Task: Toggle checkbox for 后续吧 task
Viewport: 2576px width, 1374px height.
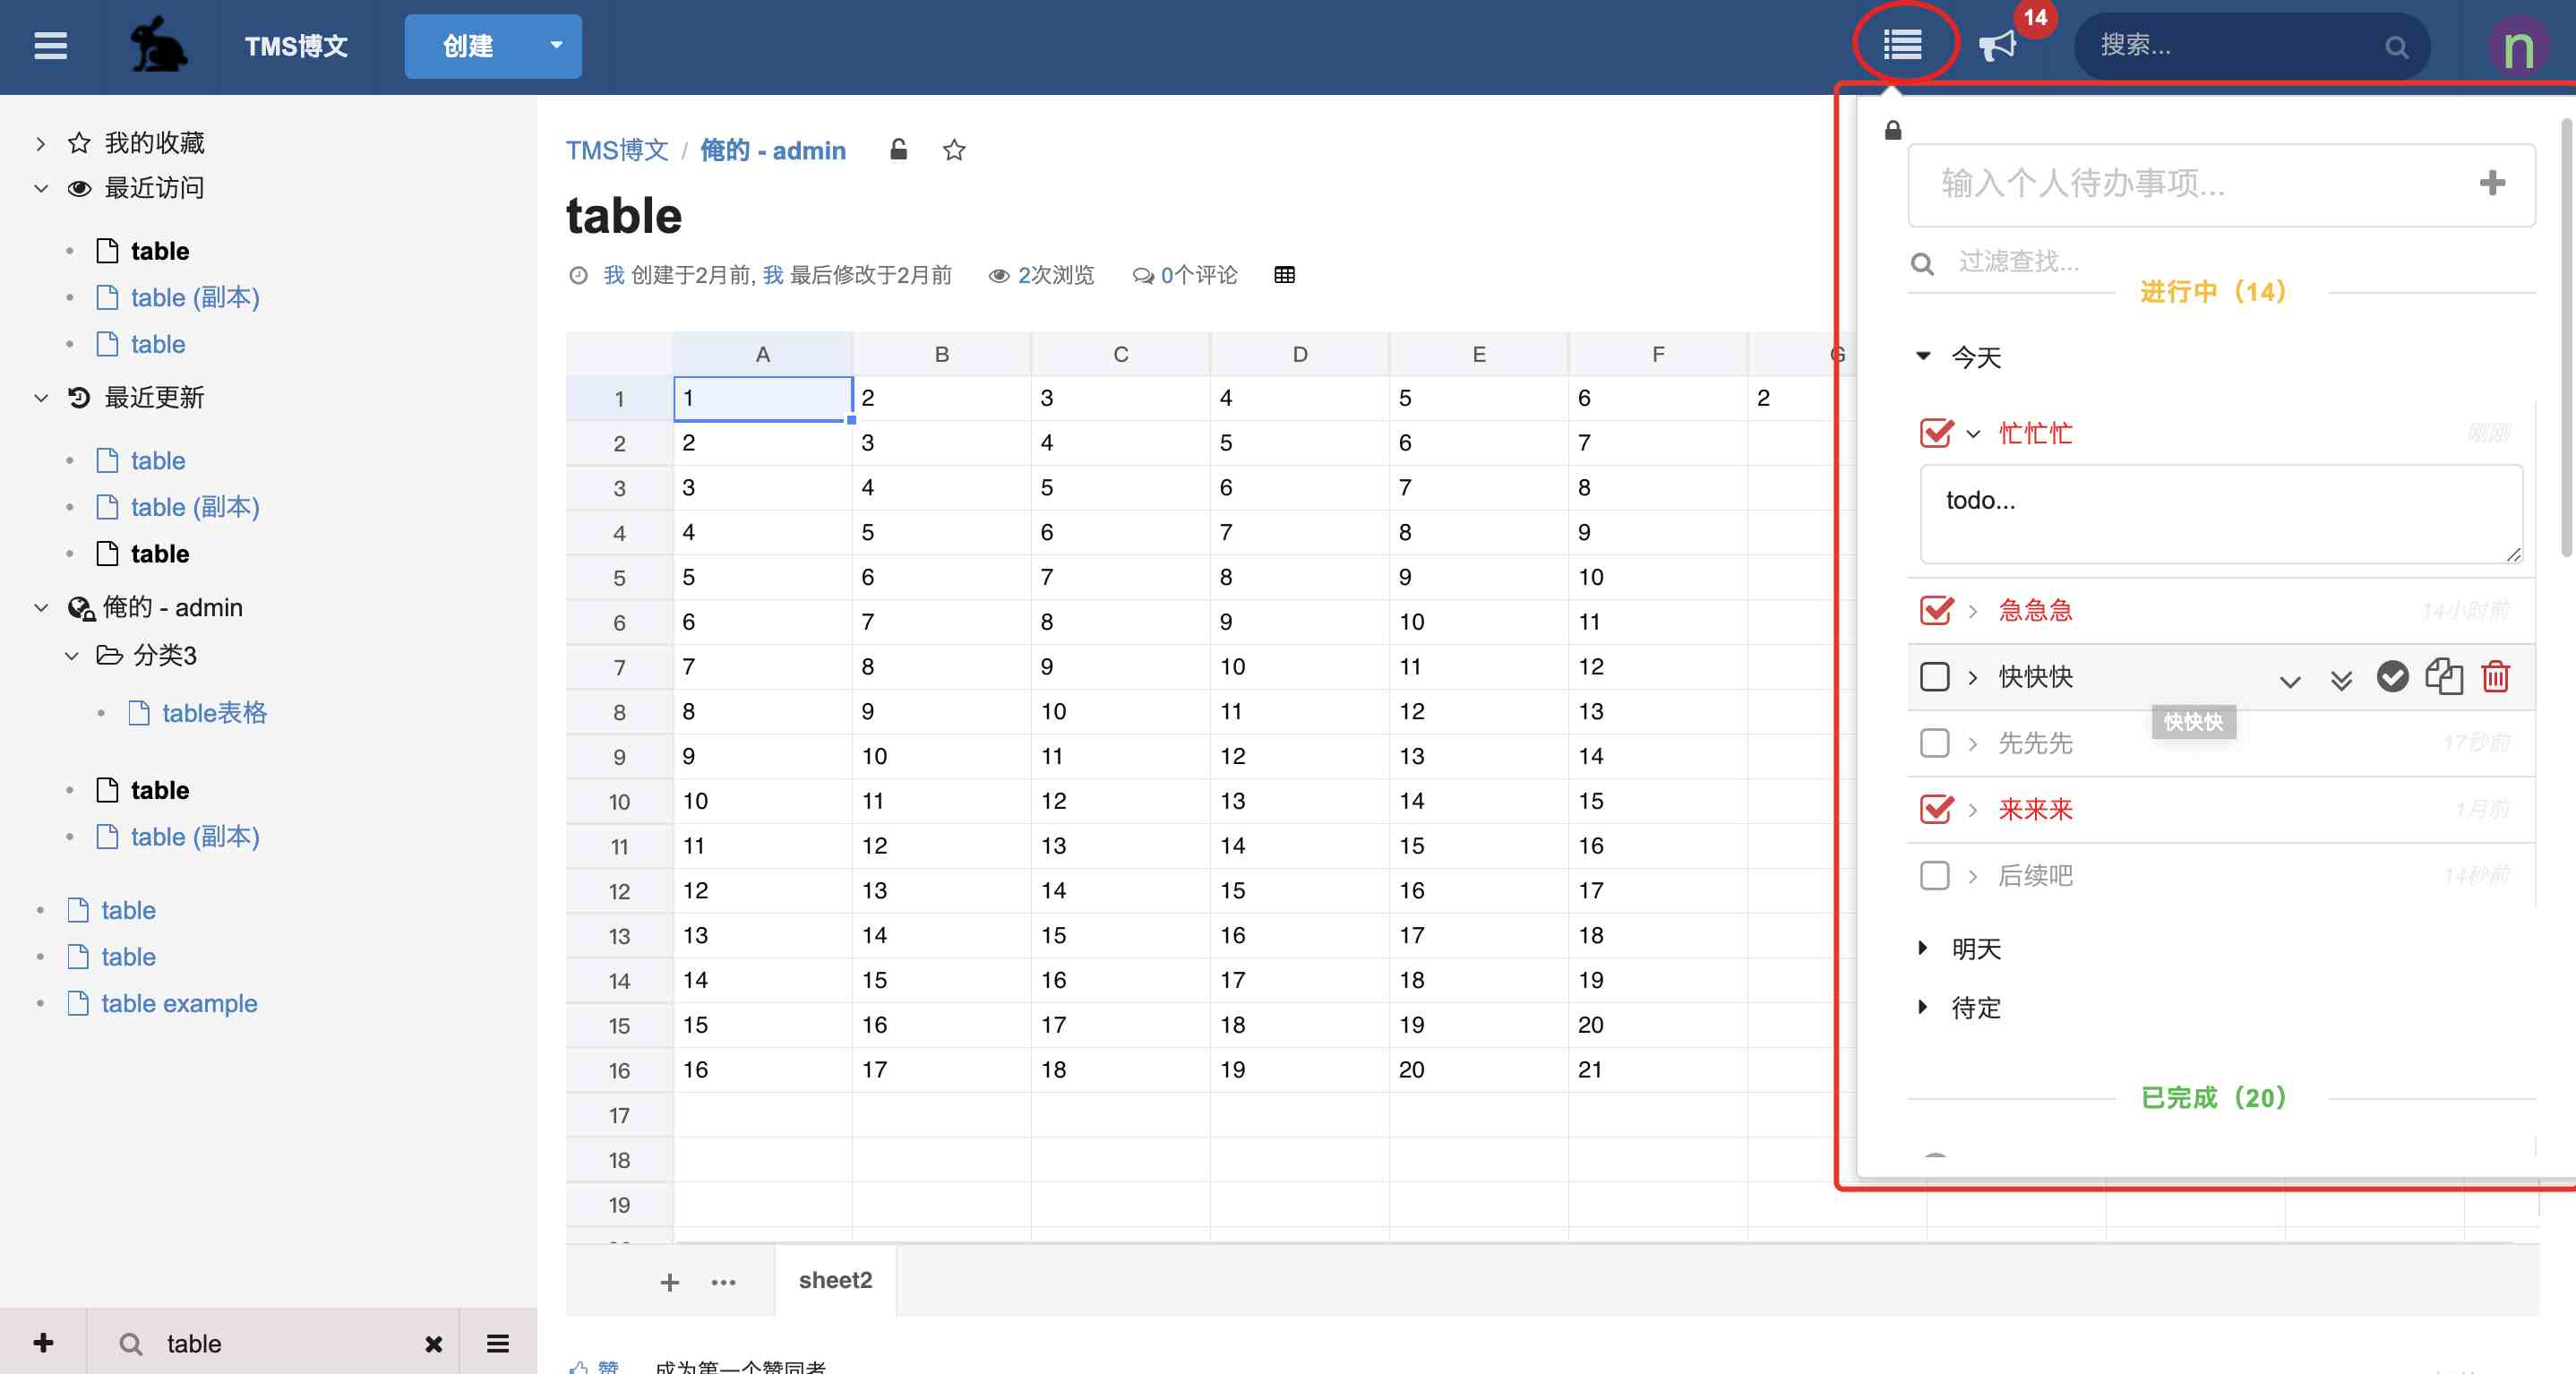Action: coord(1936,874)
